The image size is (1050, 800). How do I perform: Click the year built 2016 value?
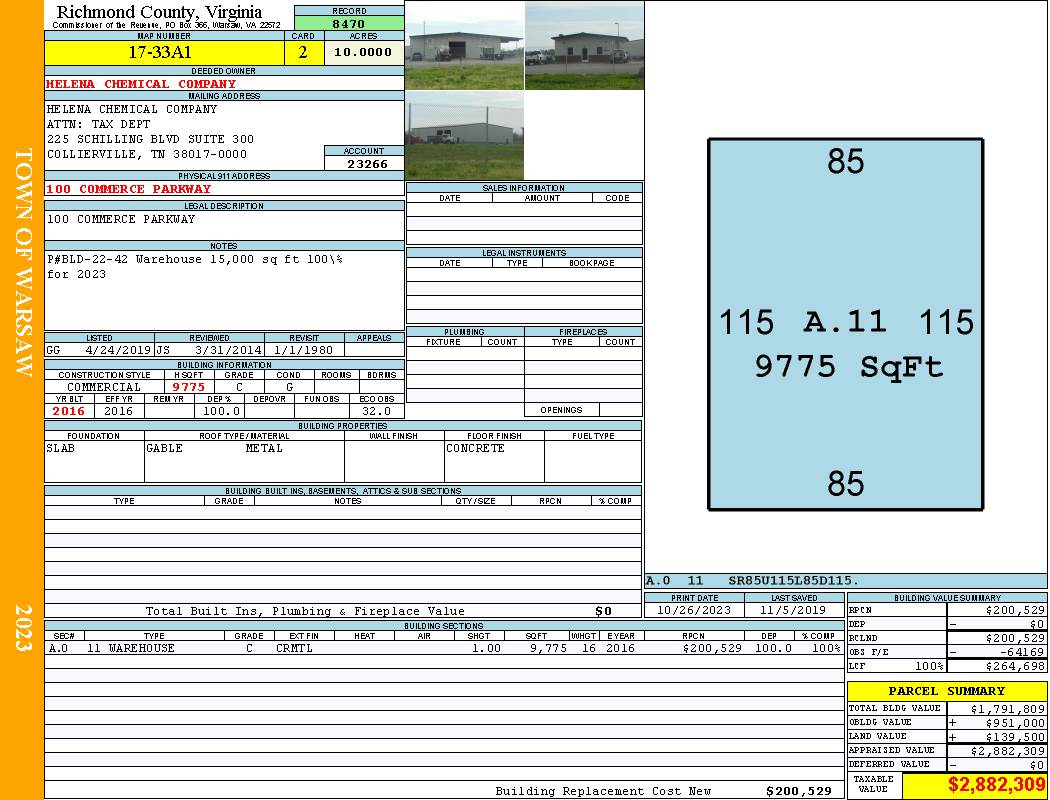pos(69,411)
